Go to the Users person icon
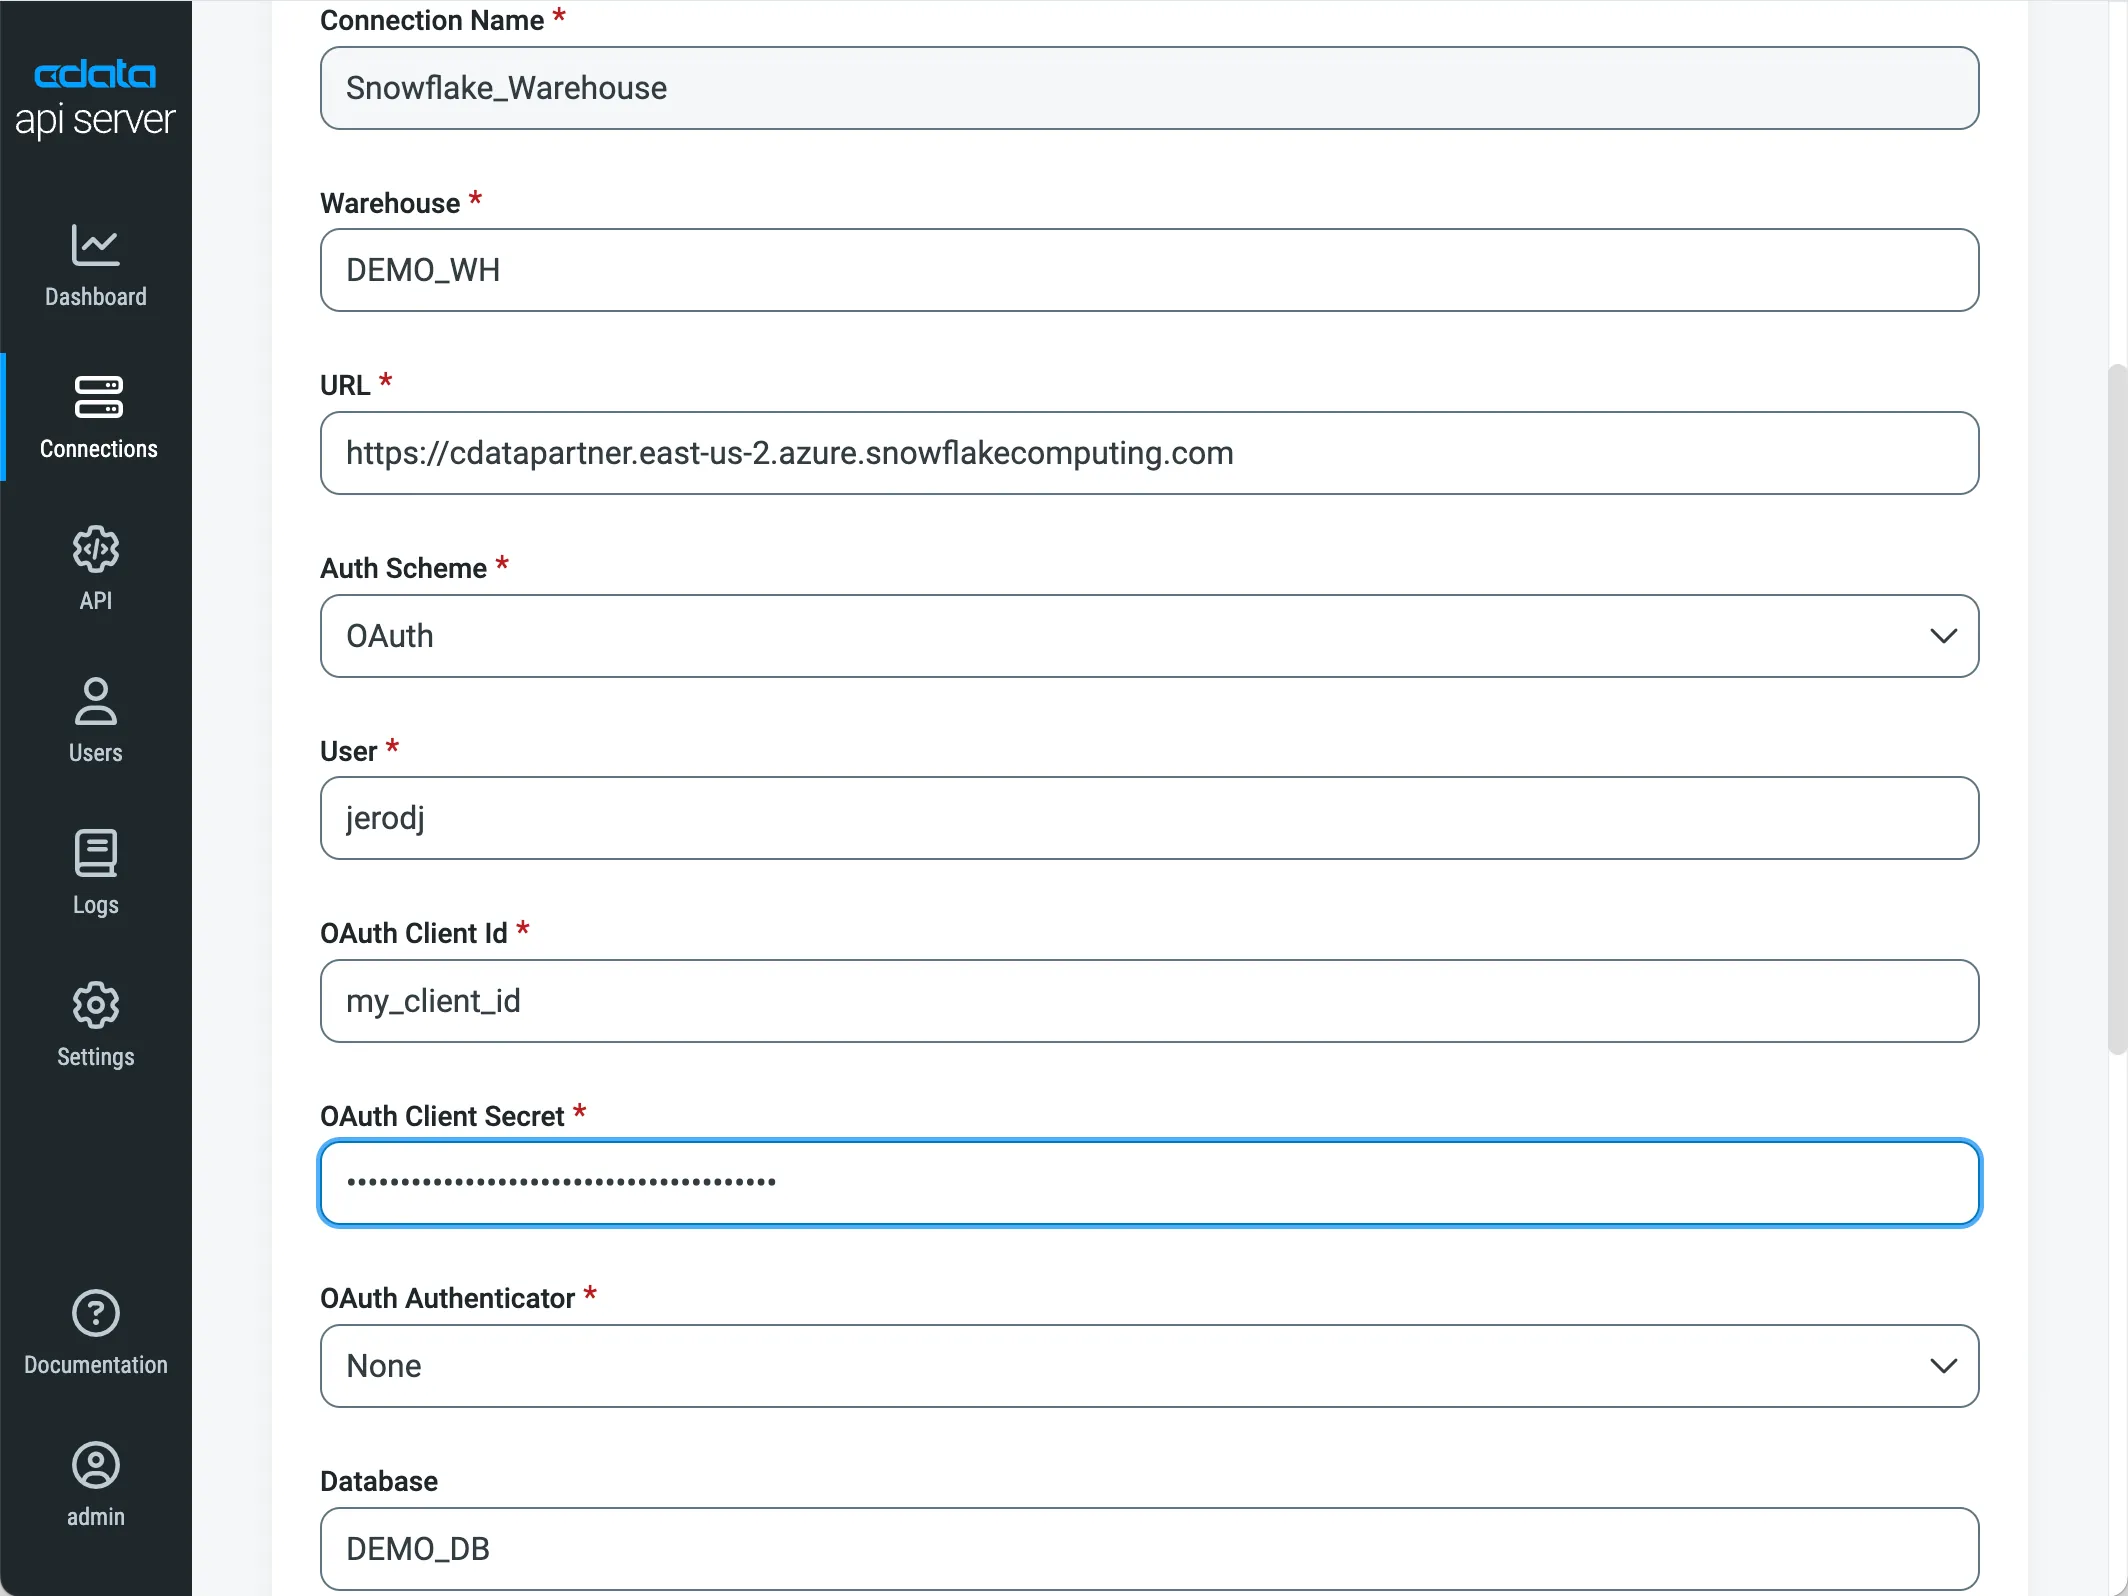This screenshot has height=1596, width=2128. [96, 701]
